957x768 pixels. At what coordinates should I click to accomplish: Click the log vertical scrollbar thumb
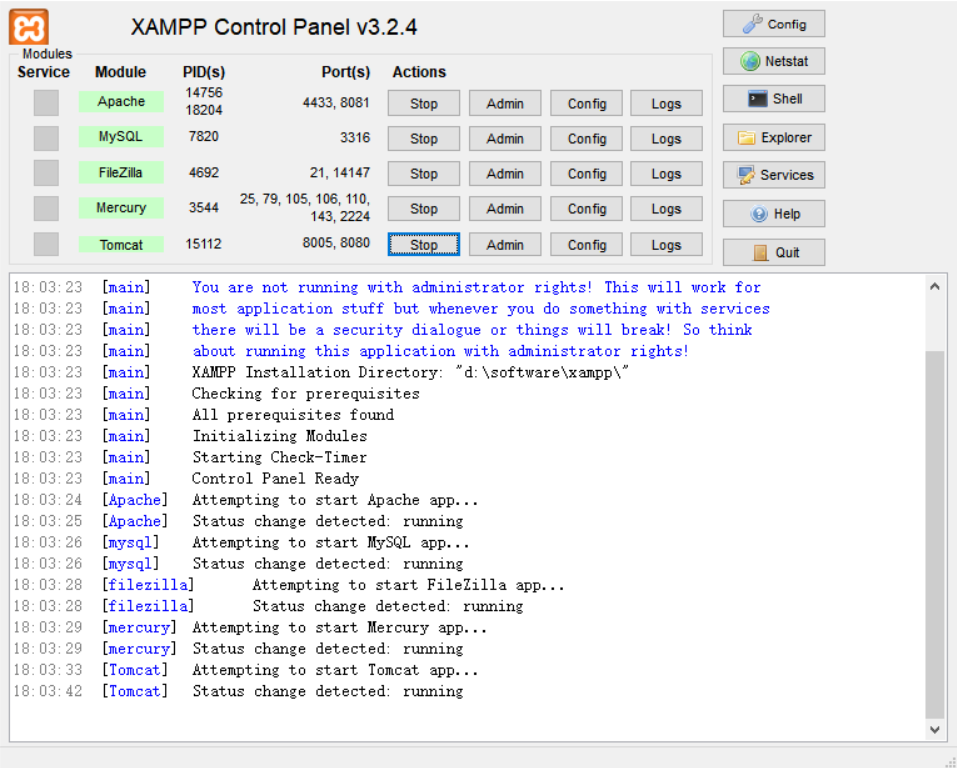[x=934, y=535]
